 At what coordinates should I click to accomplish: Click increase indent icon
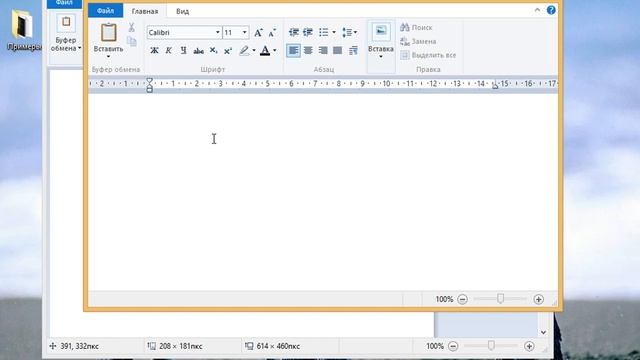(x=308, y=32)
